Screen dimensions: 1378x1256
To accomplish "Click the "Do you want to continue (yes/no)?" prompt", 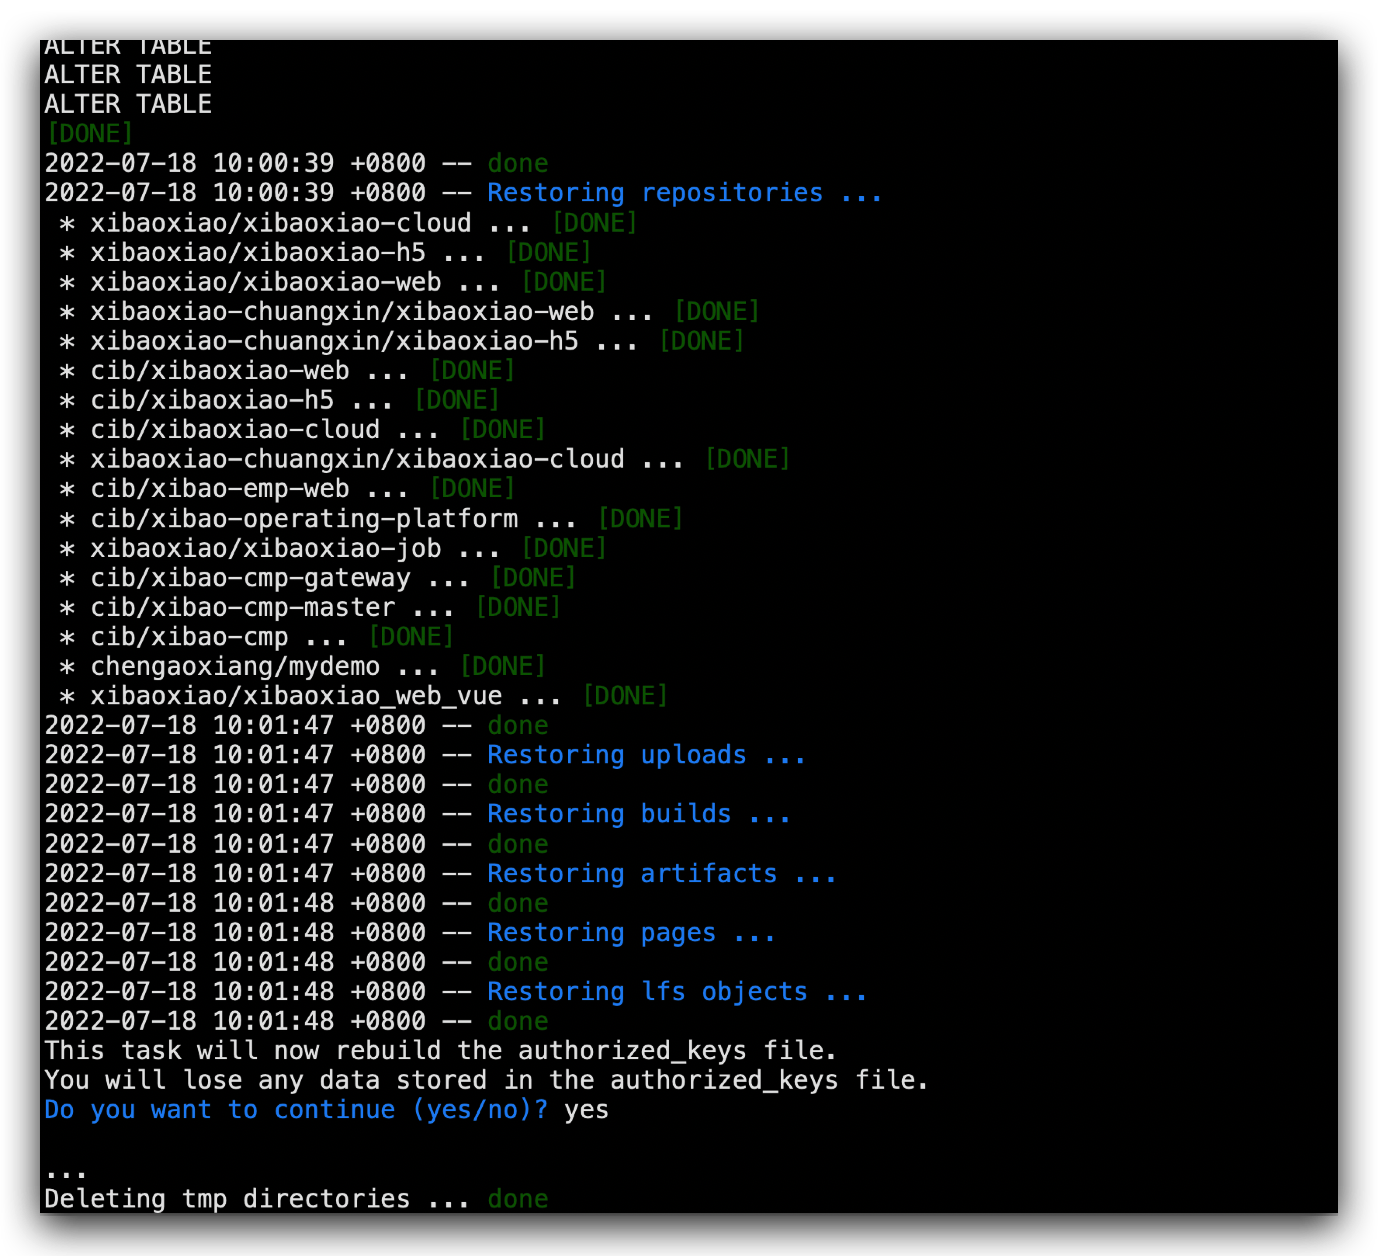I will (x=296, y=1110).
